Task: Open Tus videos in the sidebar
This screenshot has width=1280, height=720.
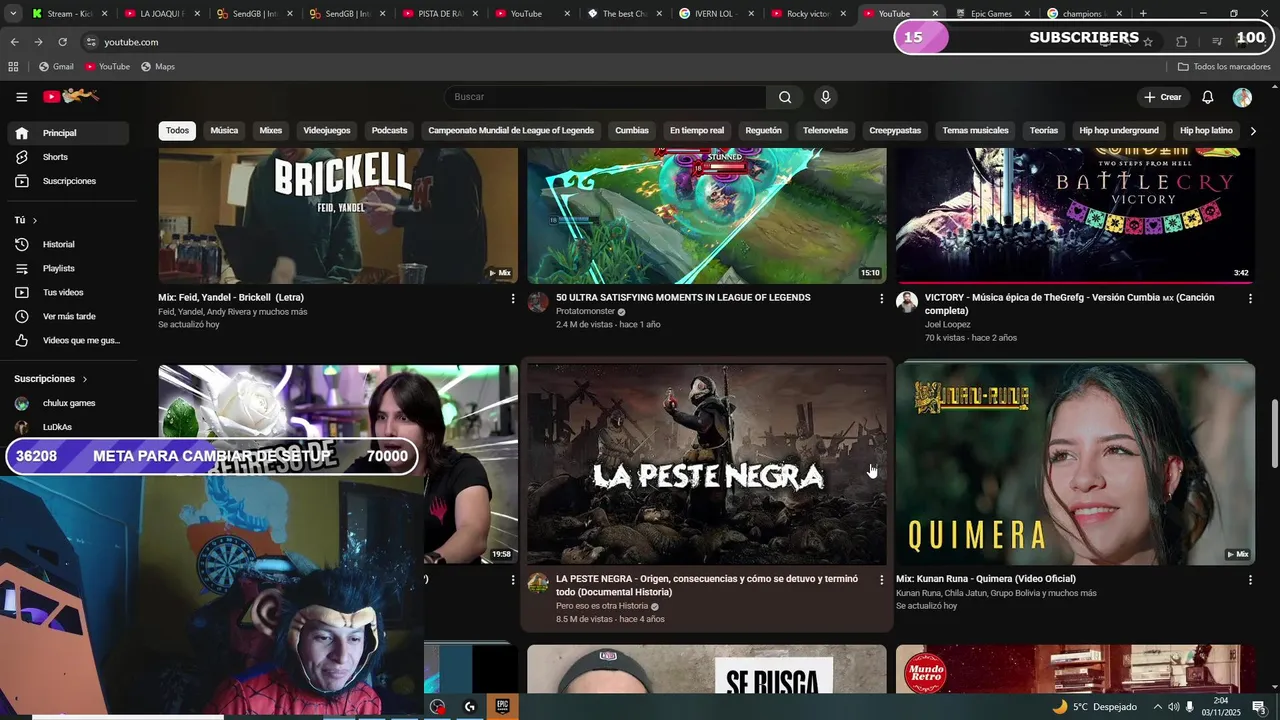Action: point(66,292)
